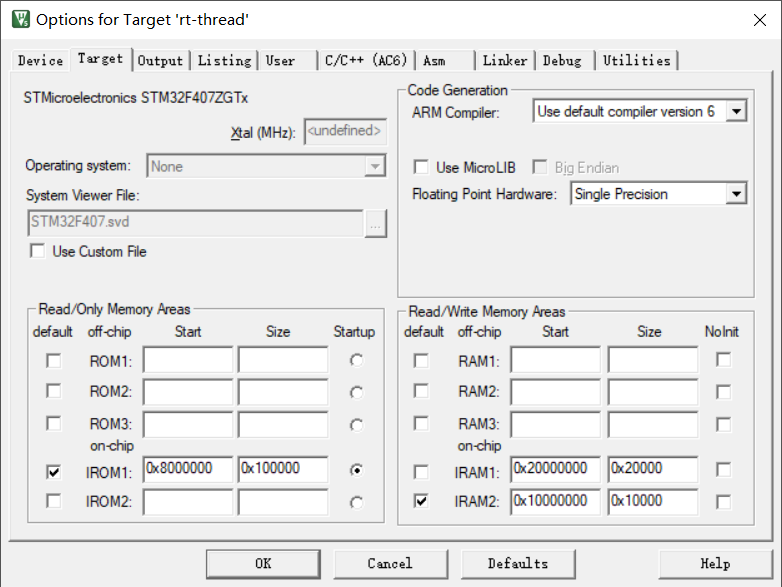Click the RAM1 Start field
Image resolution: width=782 pixels, height=587 pixels.
[x=556, y=360]
